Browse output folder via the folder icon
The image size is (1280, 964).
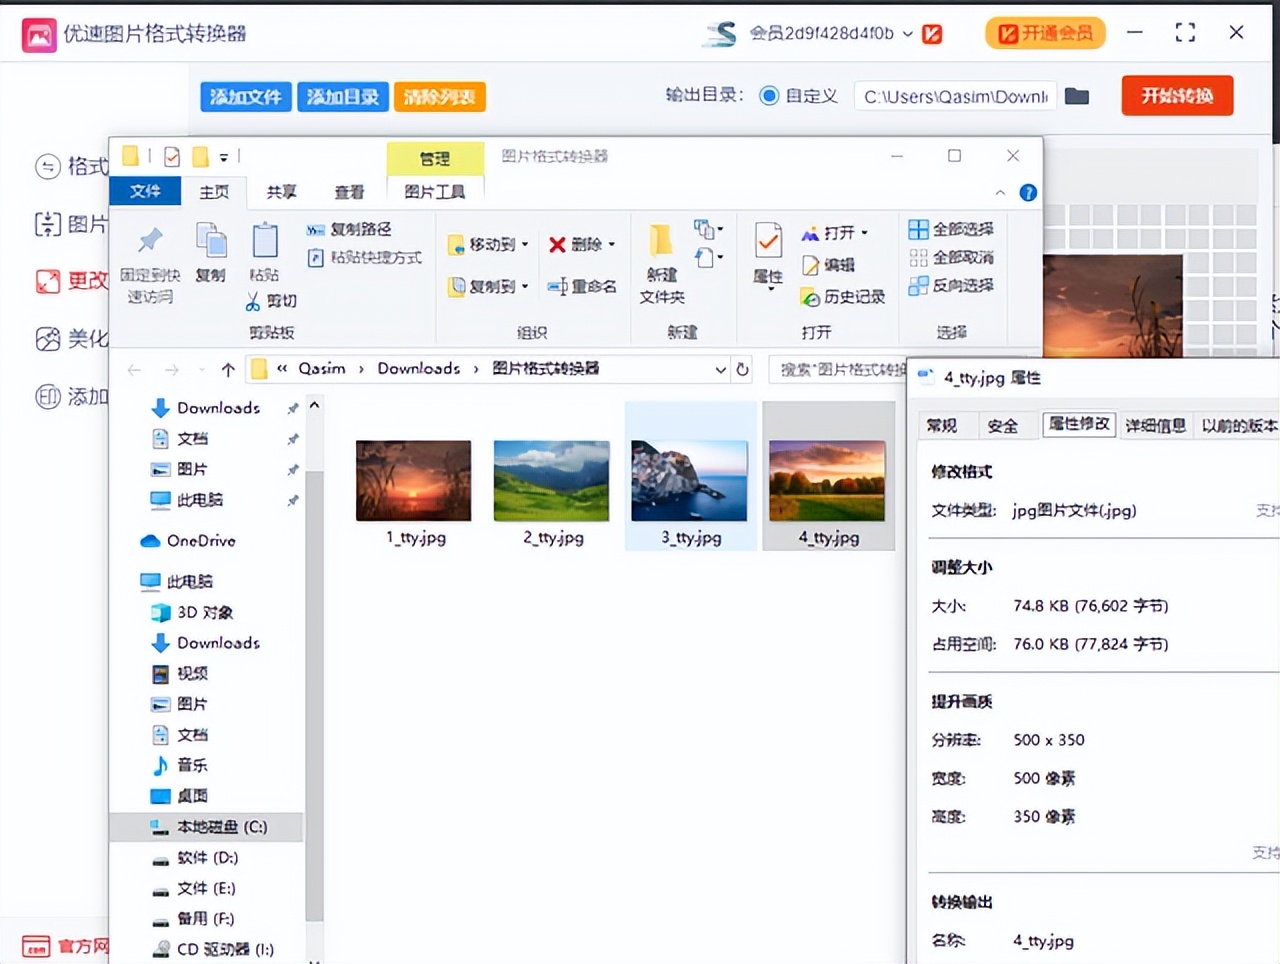coord(1077,96)
